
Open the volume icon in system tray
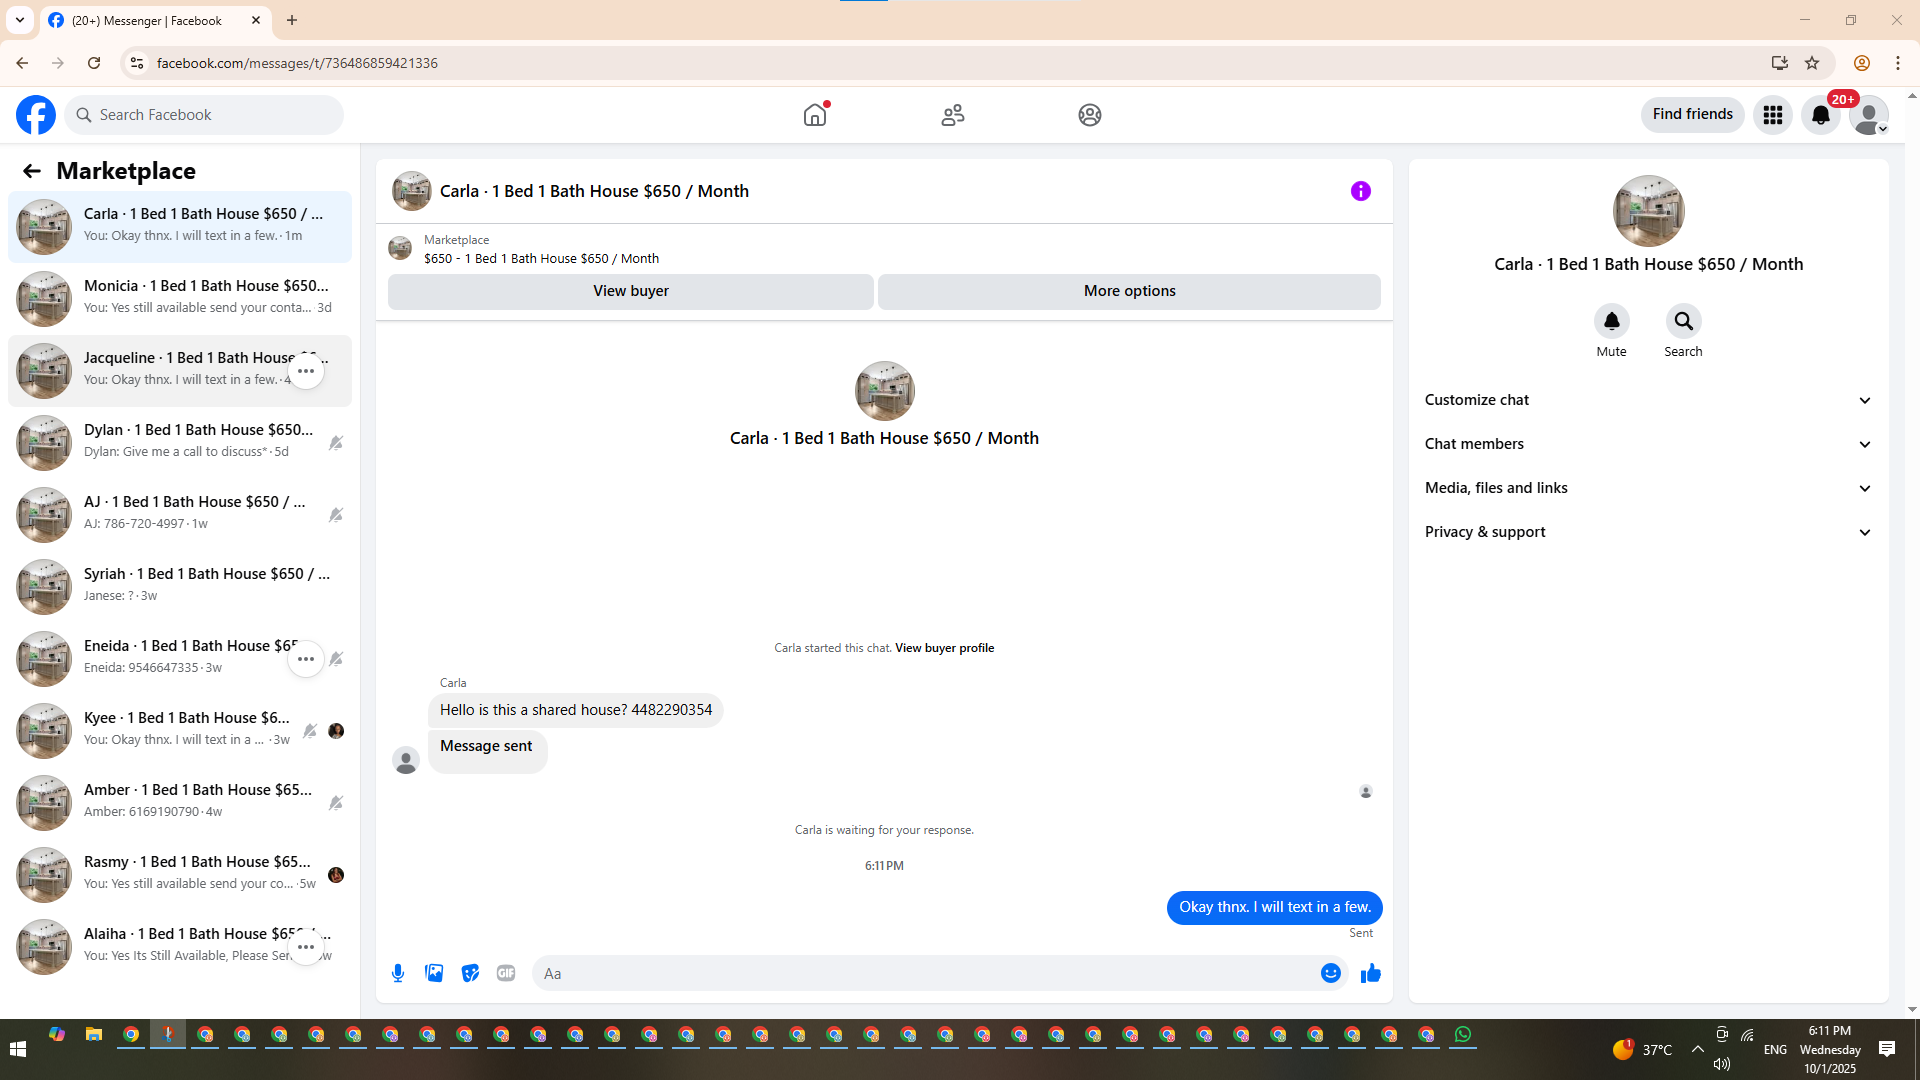click(x=1721, y=1064)
